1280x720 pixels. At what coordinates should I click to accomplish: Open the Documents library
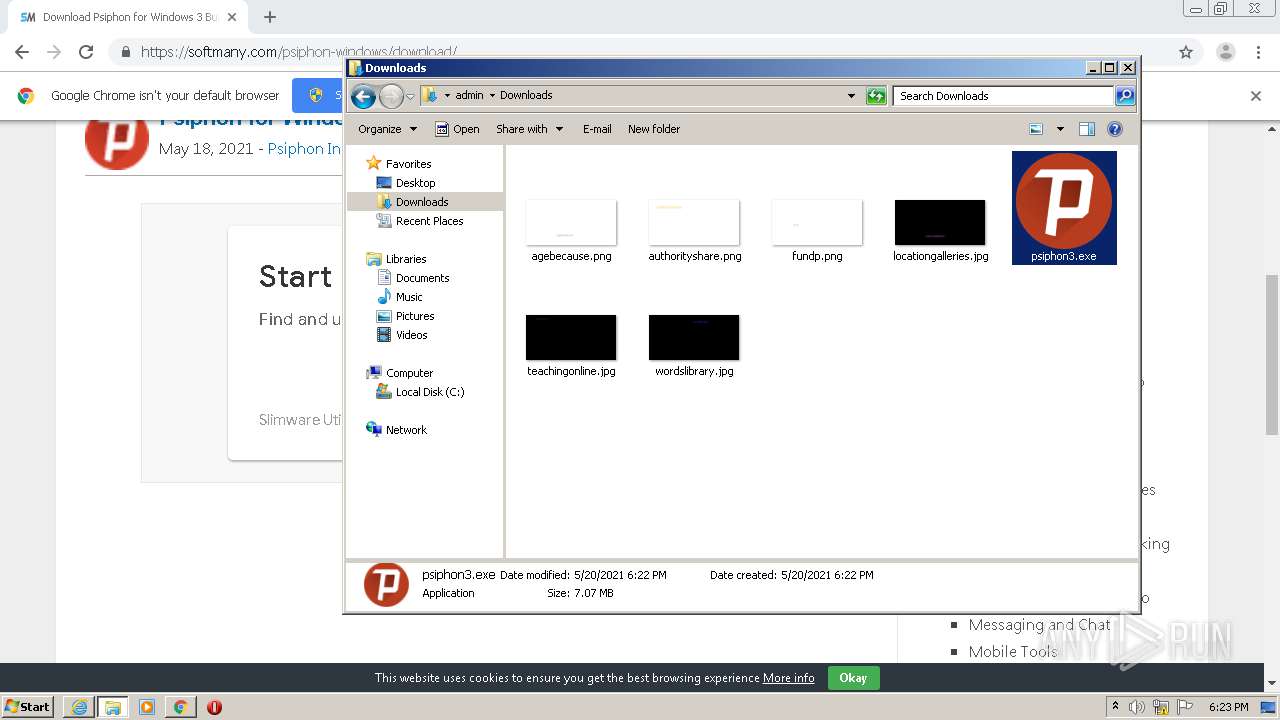(422, 278)
